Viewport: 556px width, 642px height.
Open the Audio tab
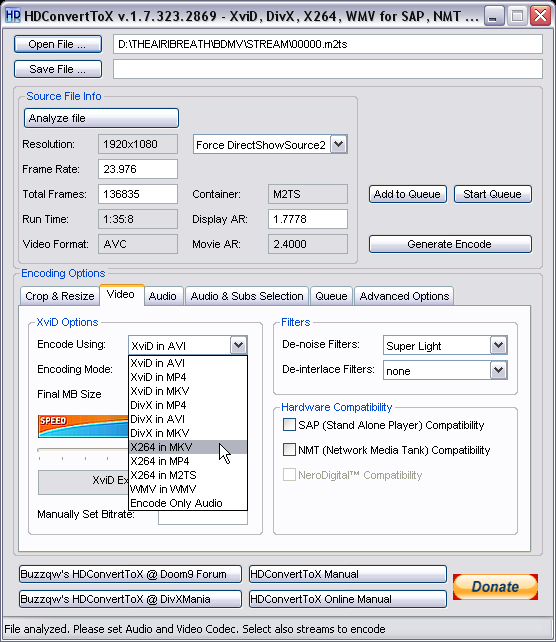point(163,296)
